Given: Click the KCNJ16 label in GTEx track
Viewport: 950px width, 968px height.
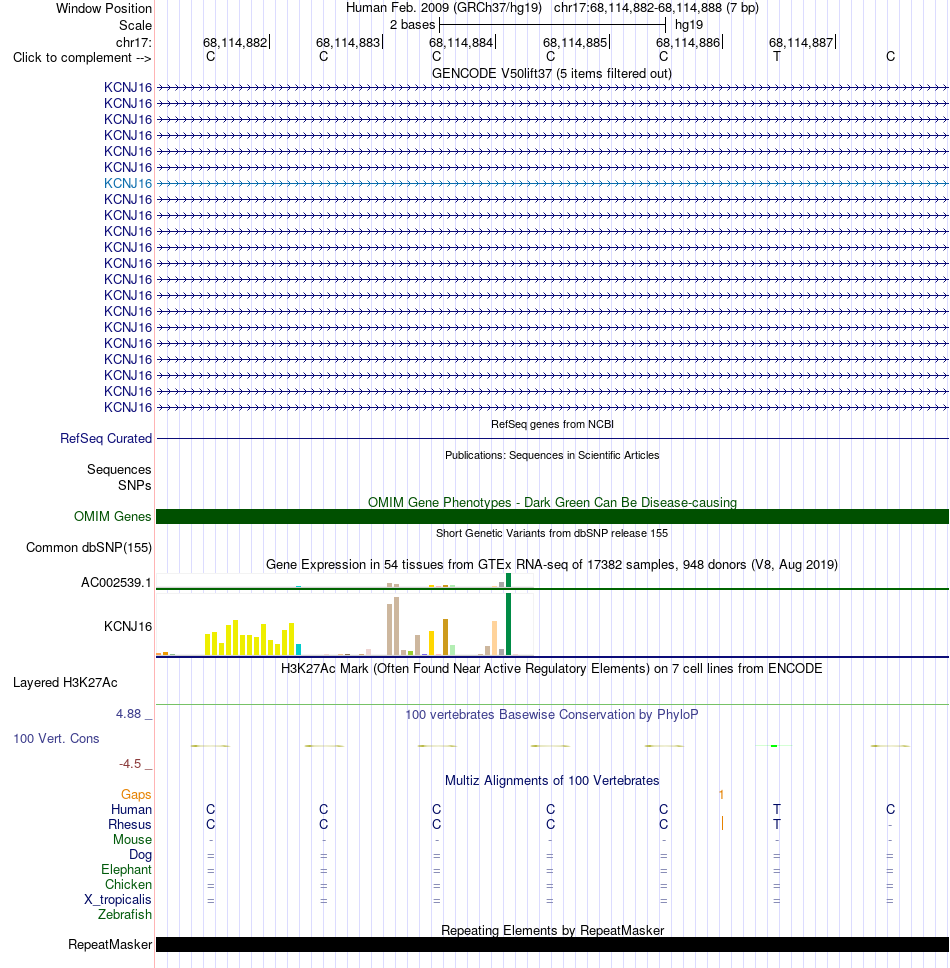Looking at the screenshot, I should coord(128,627).
